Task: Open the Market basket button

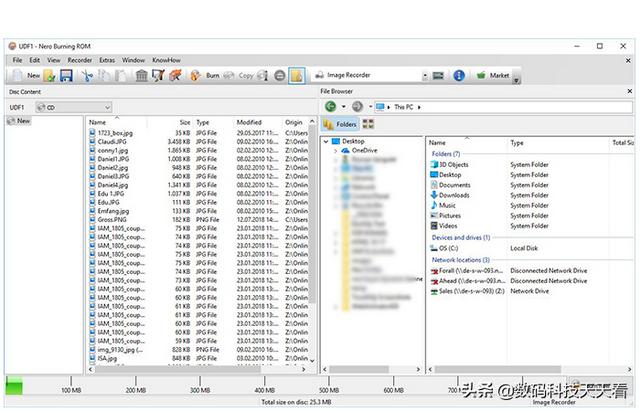Action: tap(493, 76)
